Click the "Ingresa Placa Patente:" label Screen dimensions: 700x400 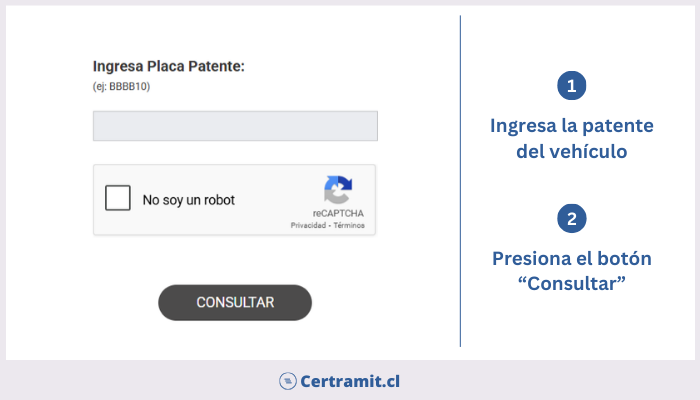[x=169, y=67]
